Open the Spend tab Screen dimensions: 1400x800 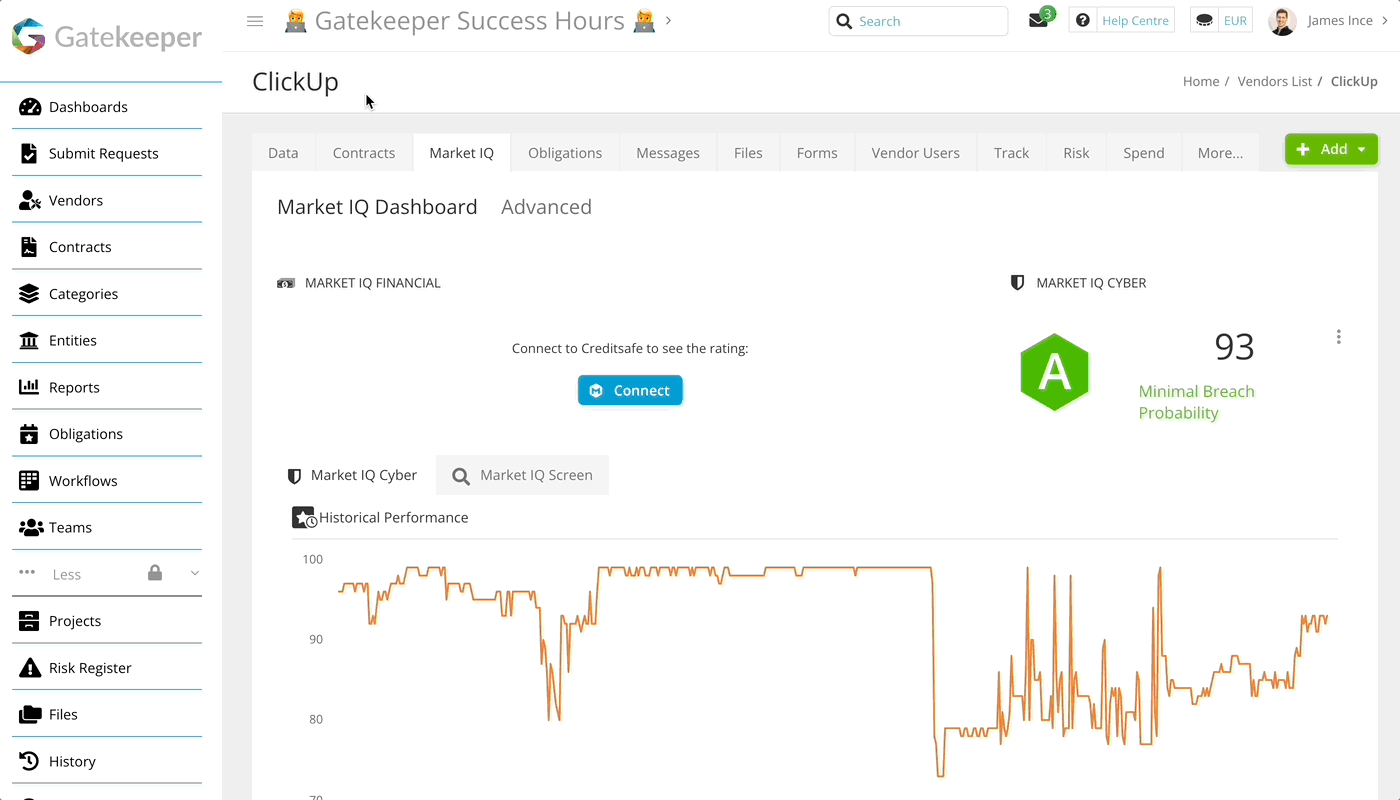pos(1143,152)
